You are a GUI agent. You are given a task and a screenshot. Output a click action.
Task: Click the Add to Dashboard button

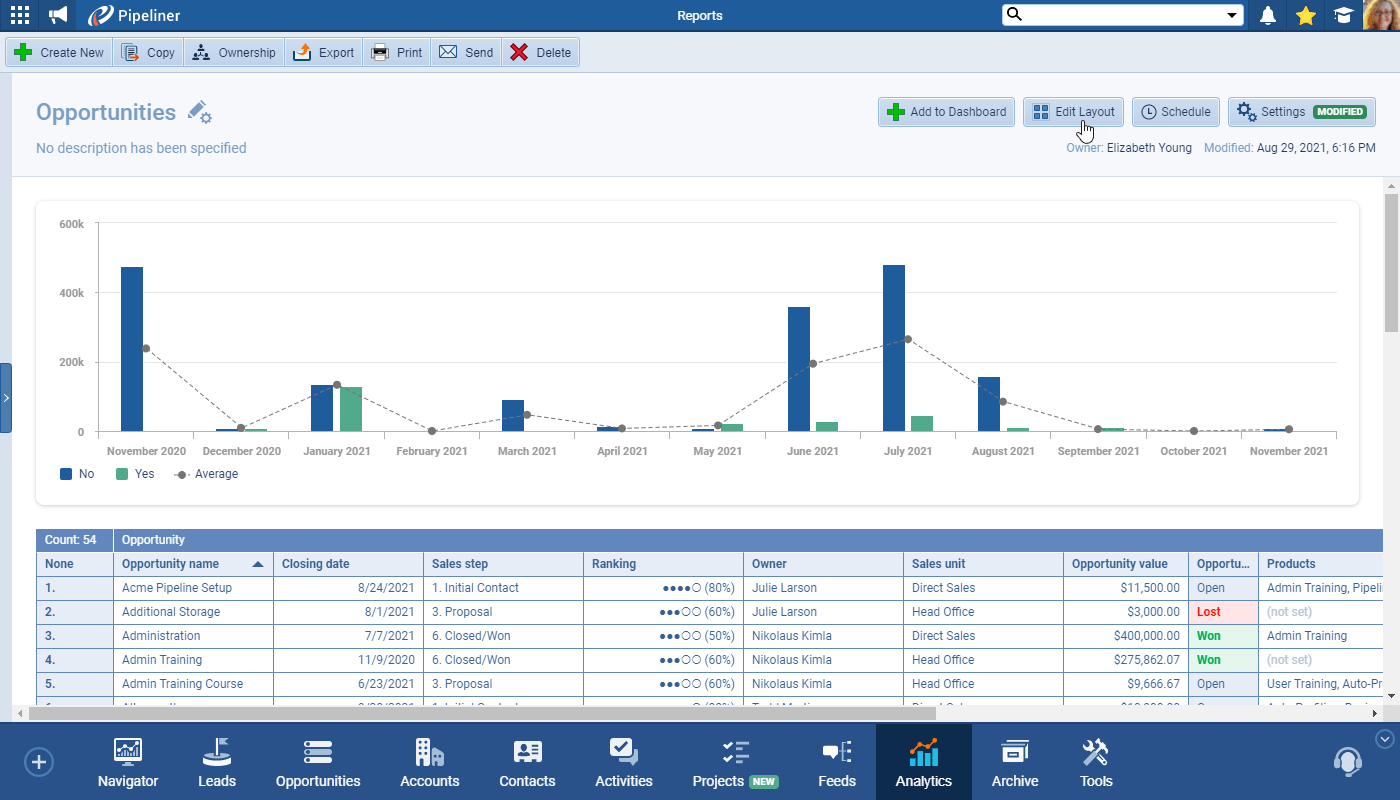pyautogui.click(x=945, y=111)
